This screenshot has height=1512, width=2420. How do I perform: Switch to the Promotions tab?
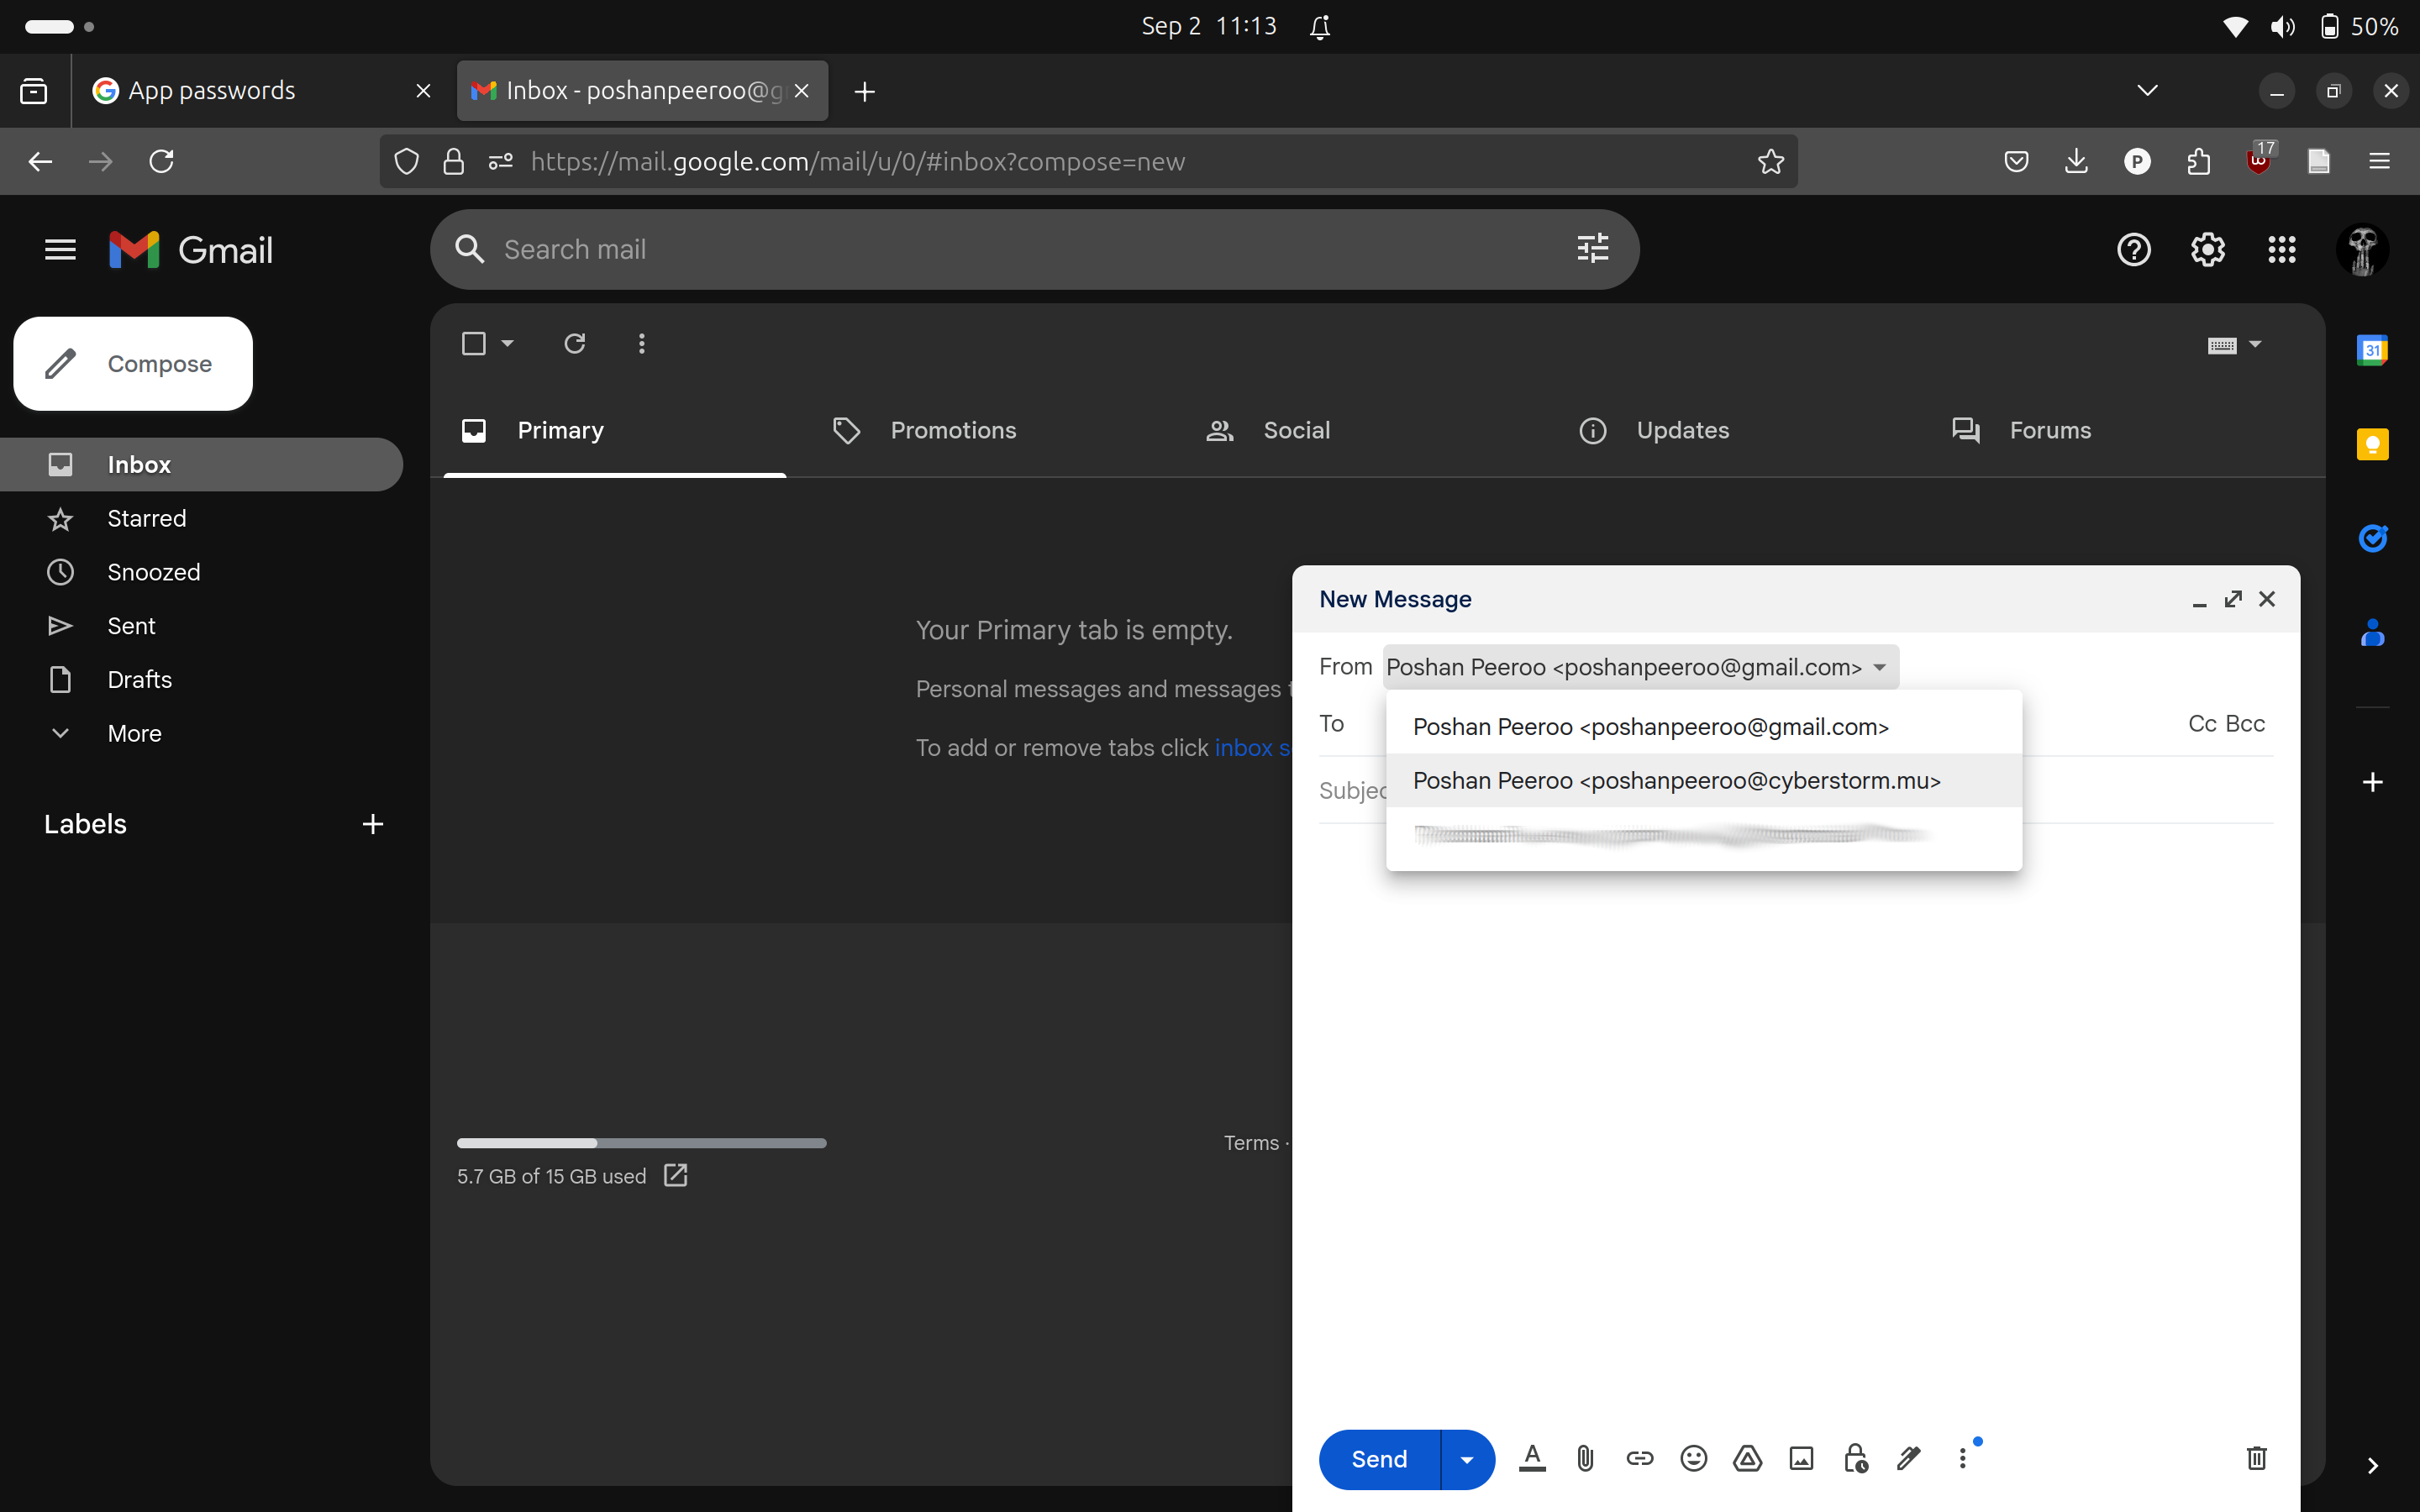[x=953, y=430]
